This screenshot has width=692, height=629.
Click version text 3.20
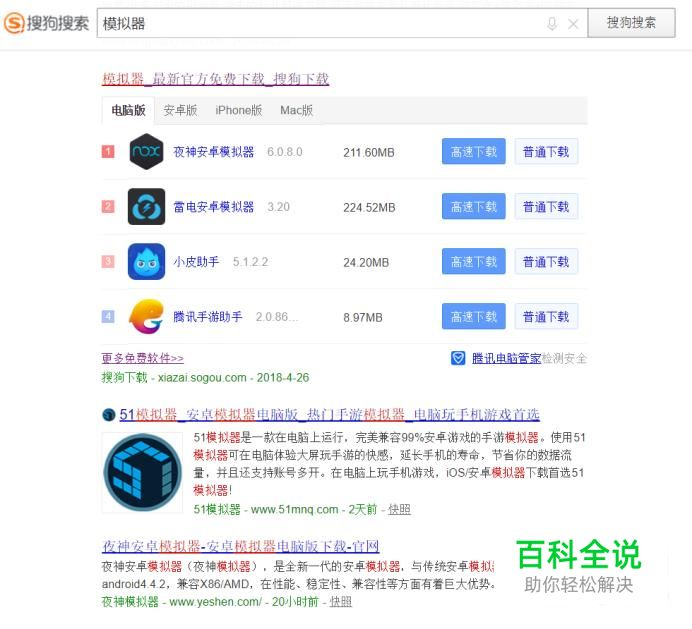pyautogui.click(x=278, y=207)
